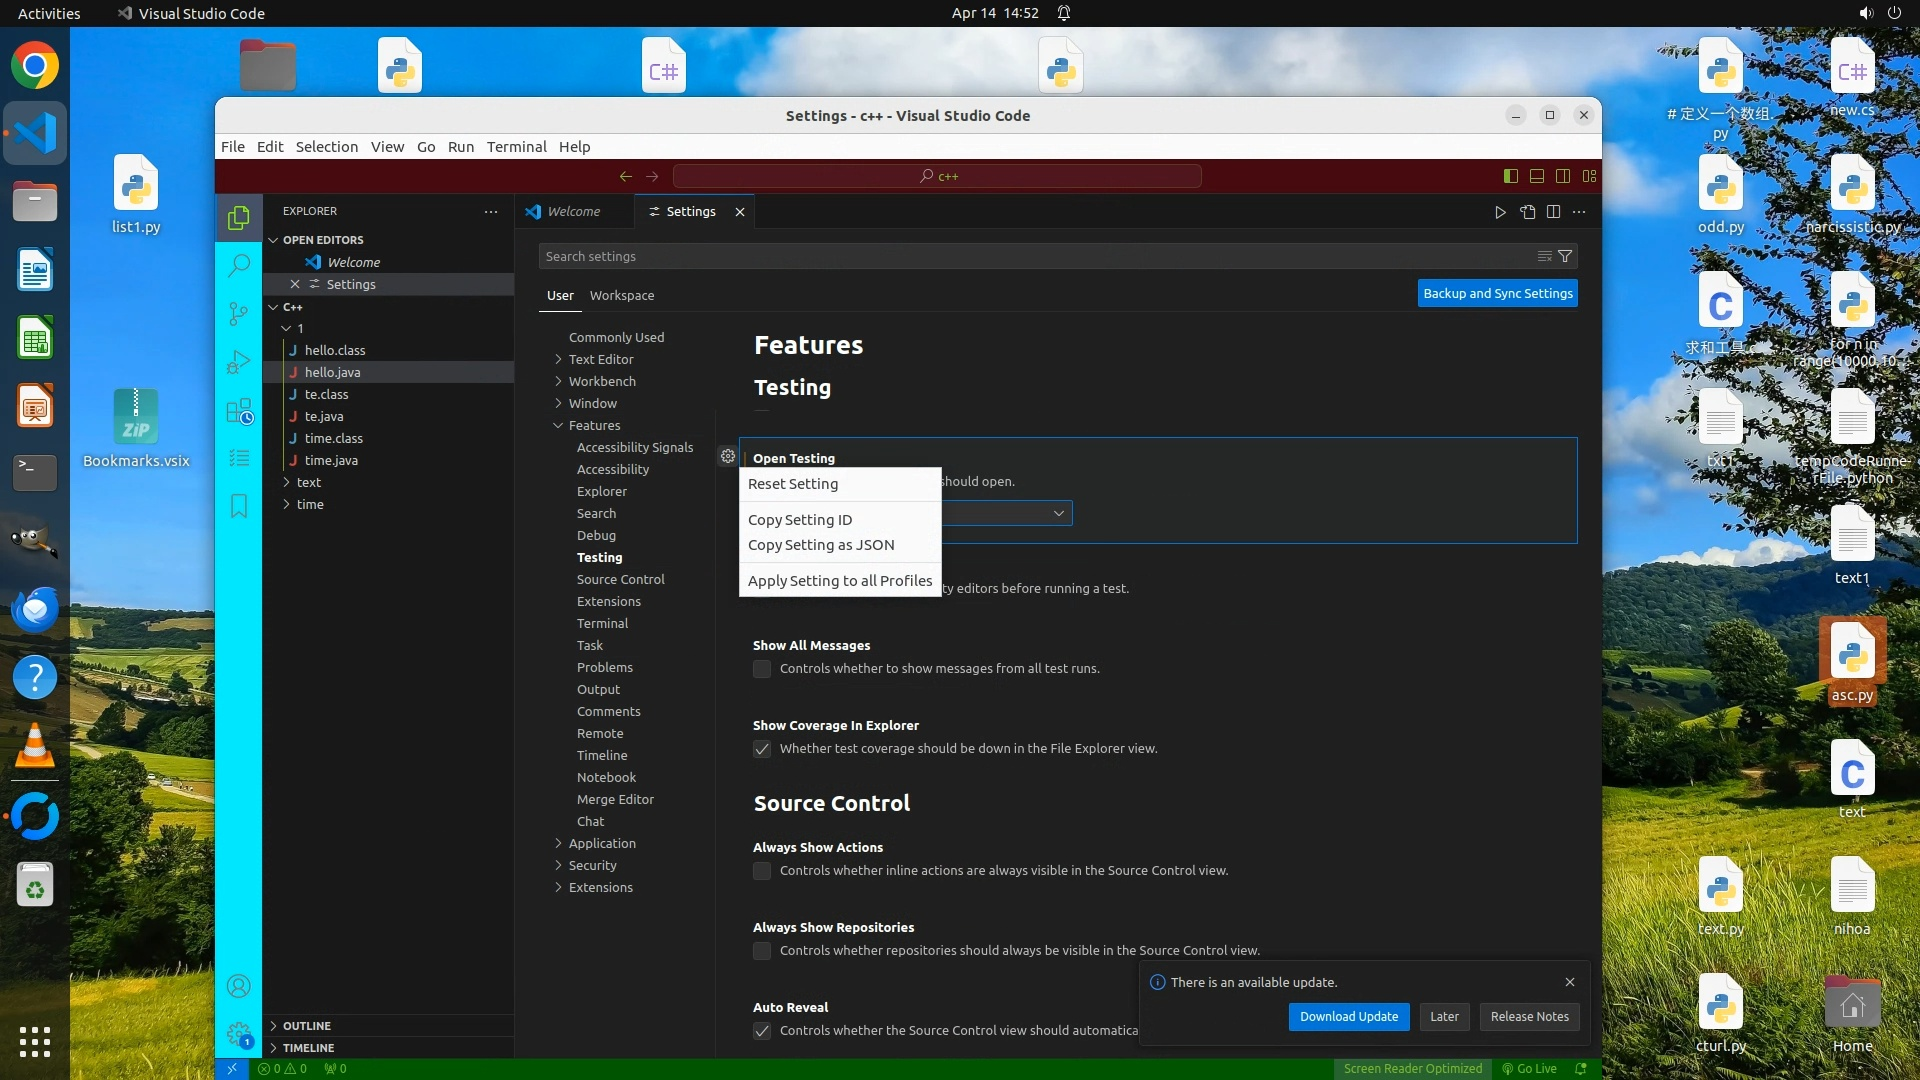The width and height of the screenshot is (1920, 1080).
Task: Enable Show All Messages checkbox
Action: [762, 669]
